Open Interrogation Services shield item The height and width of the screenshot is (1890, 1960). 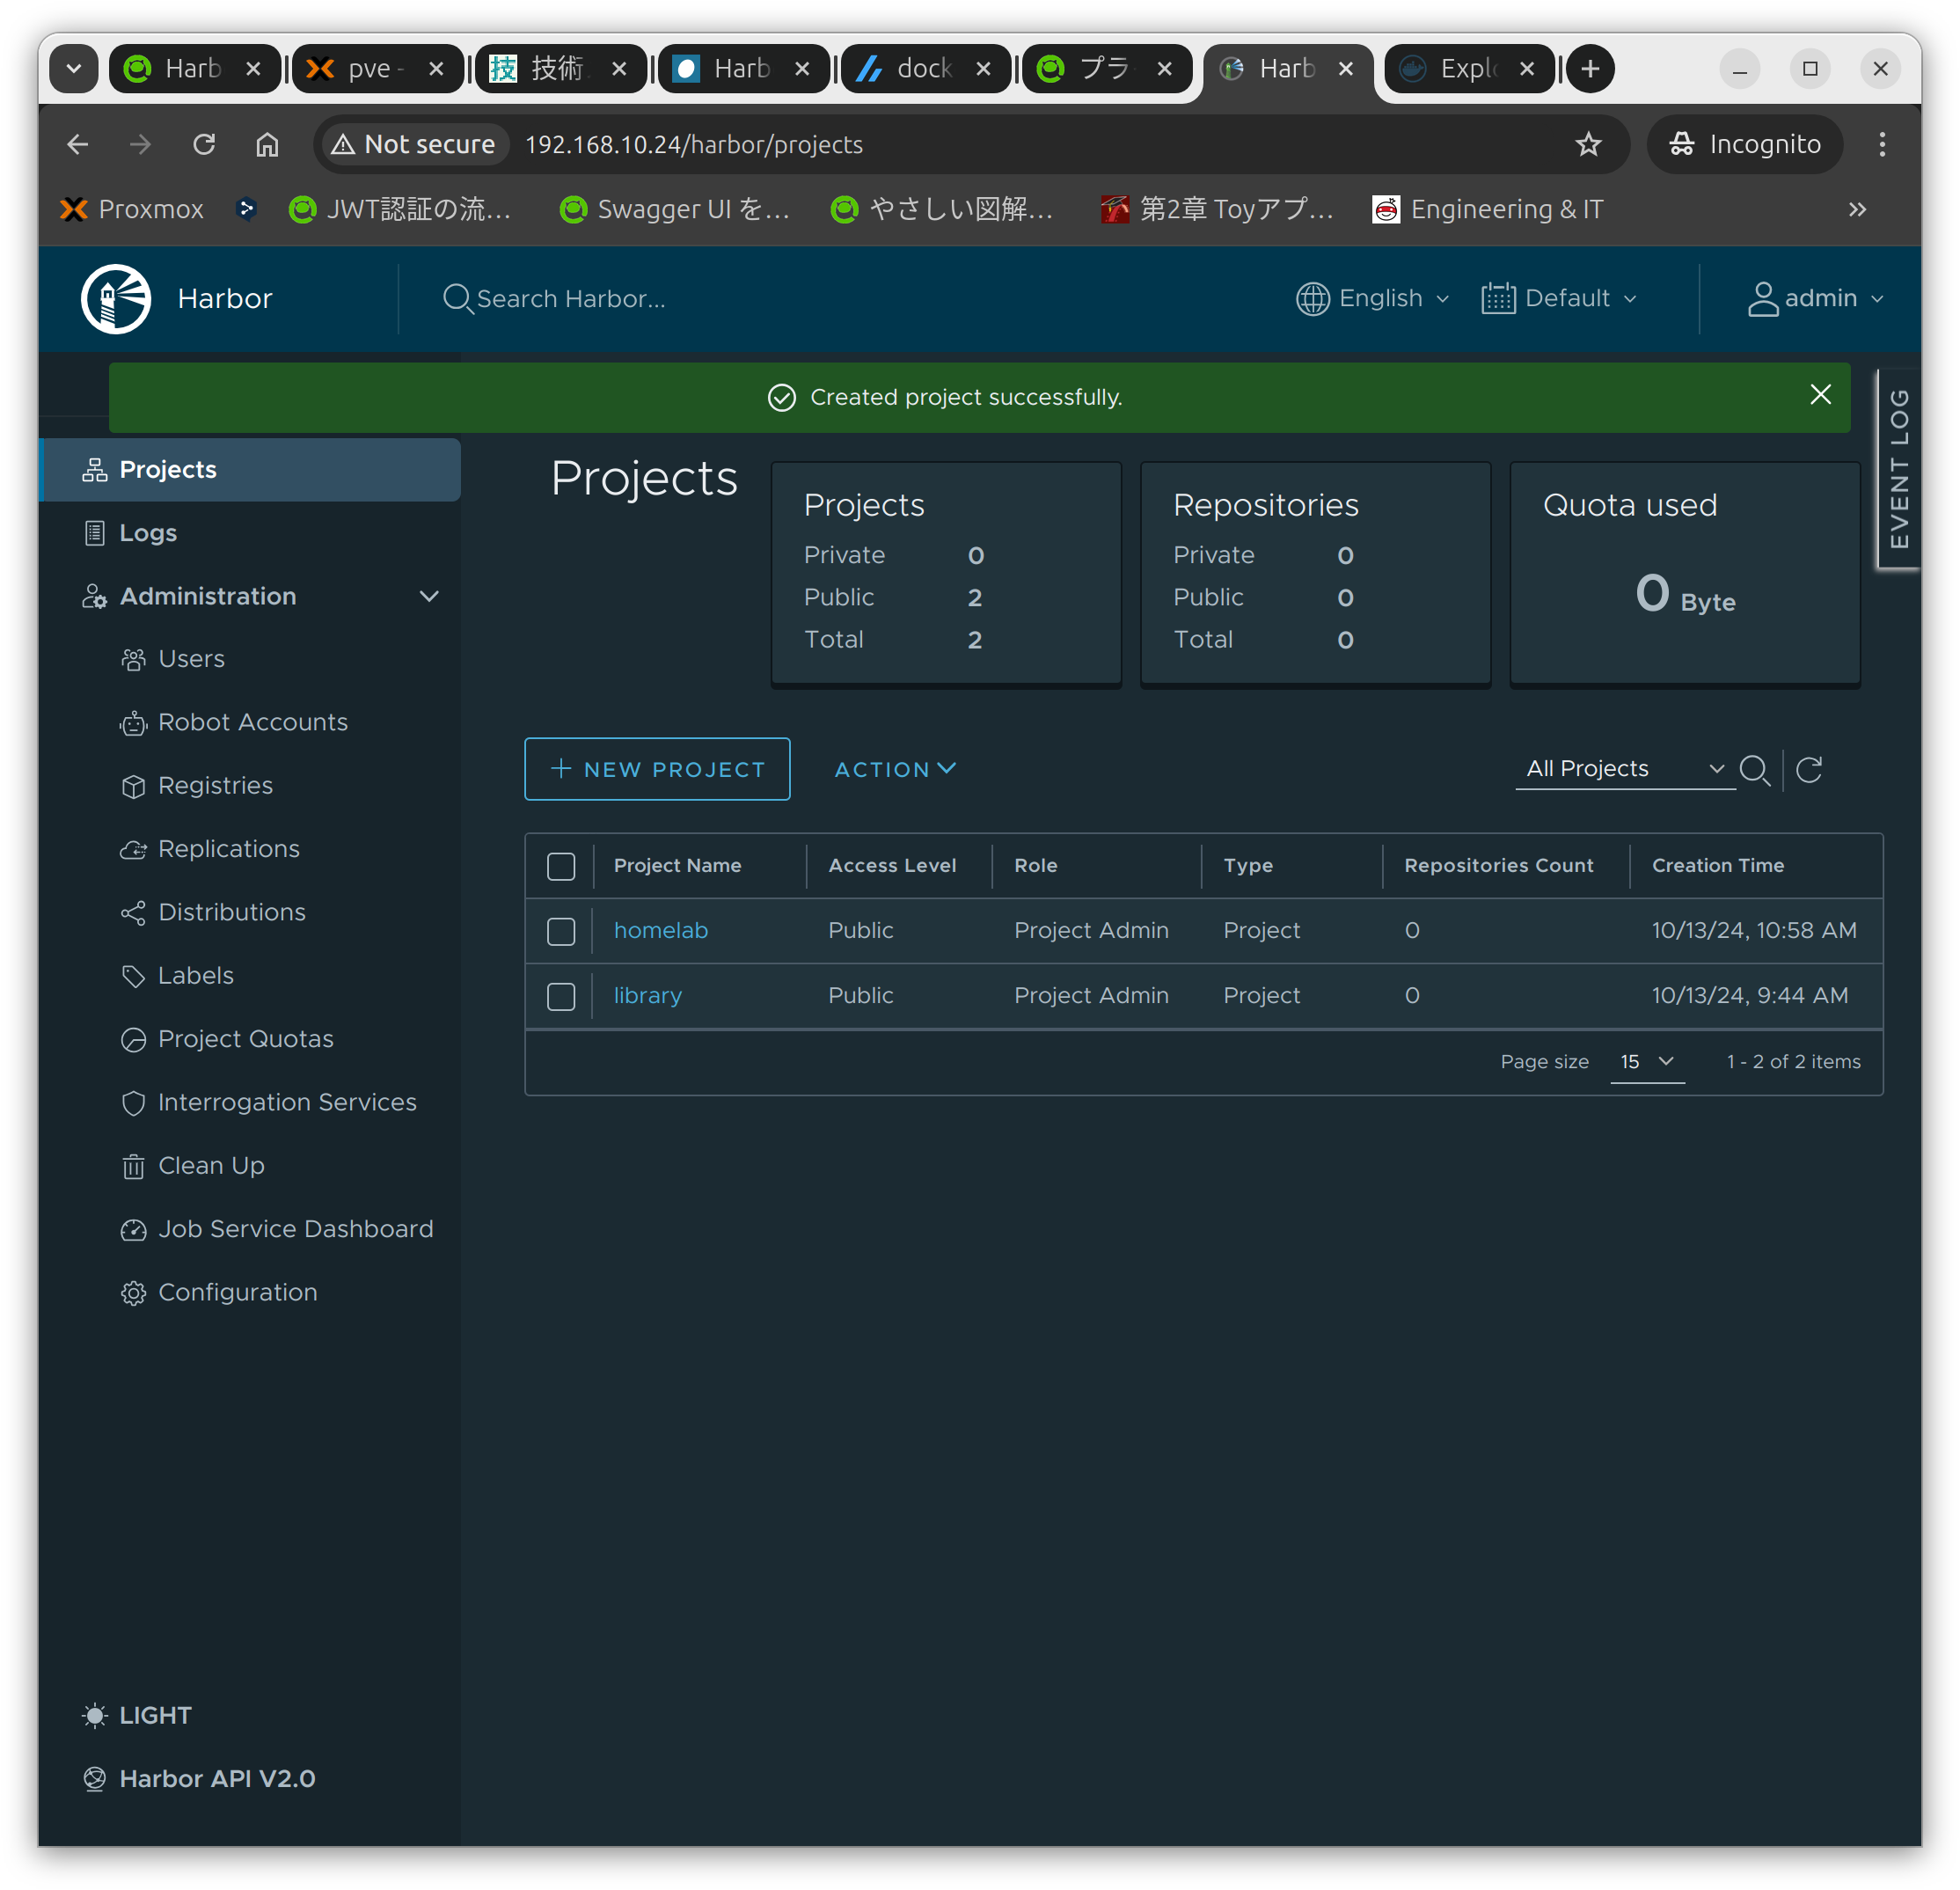coord(286,1102)
